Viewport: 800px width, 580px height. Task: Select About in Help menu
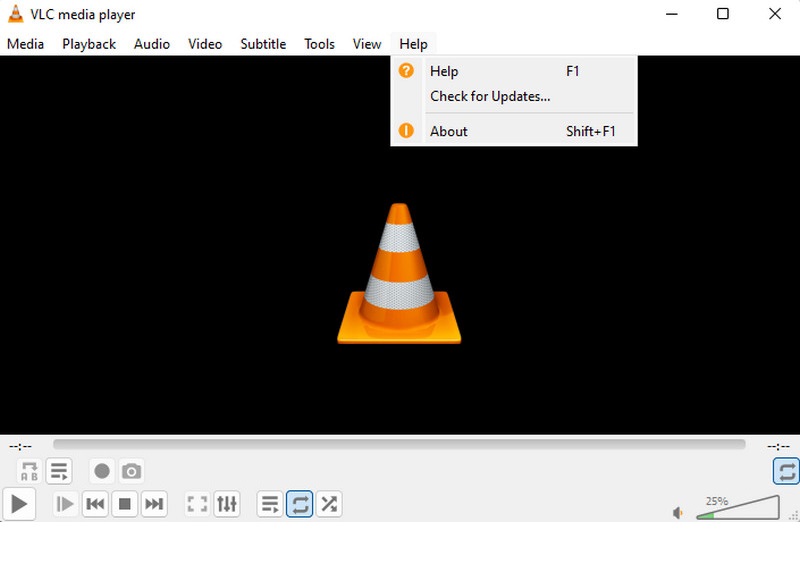[x=514, y=132]
